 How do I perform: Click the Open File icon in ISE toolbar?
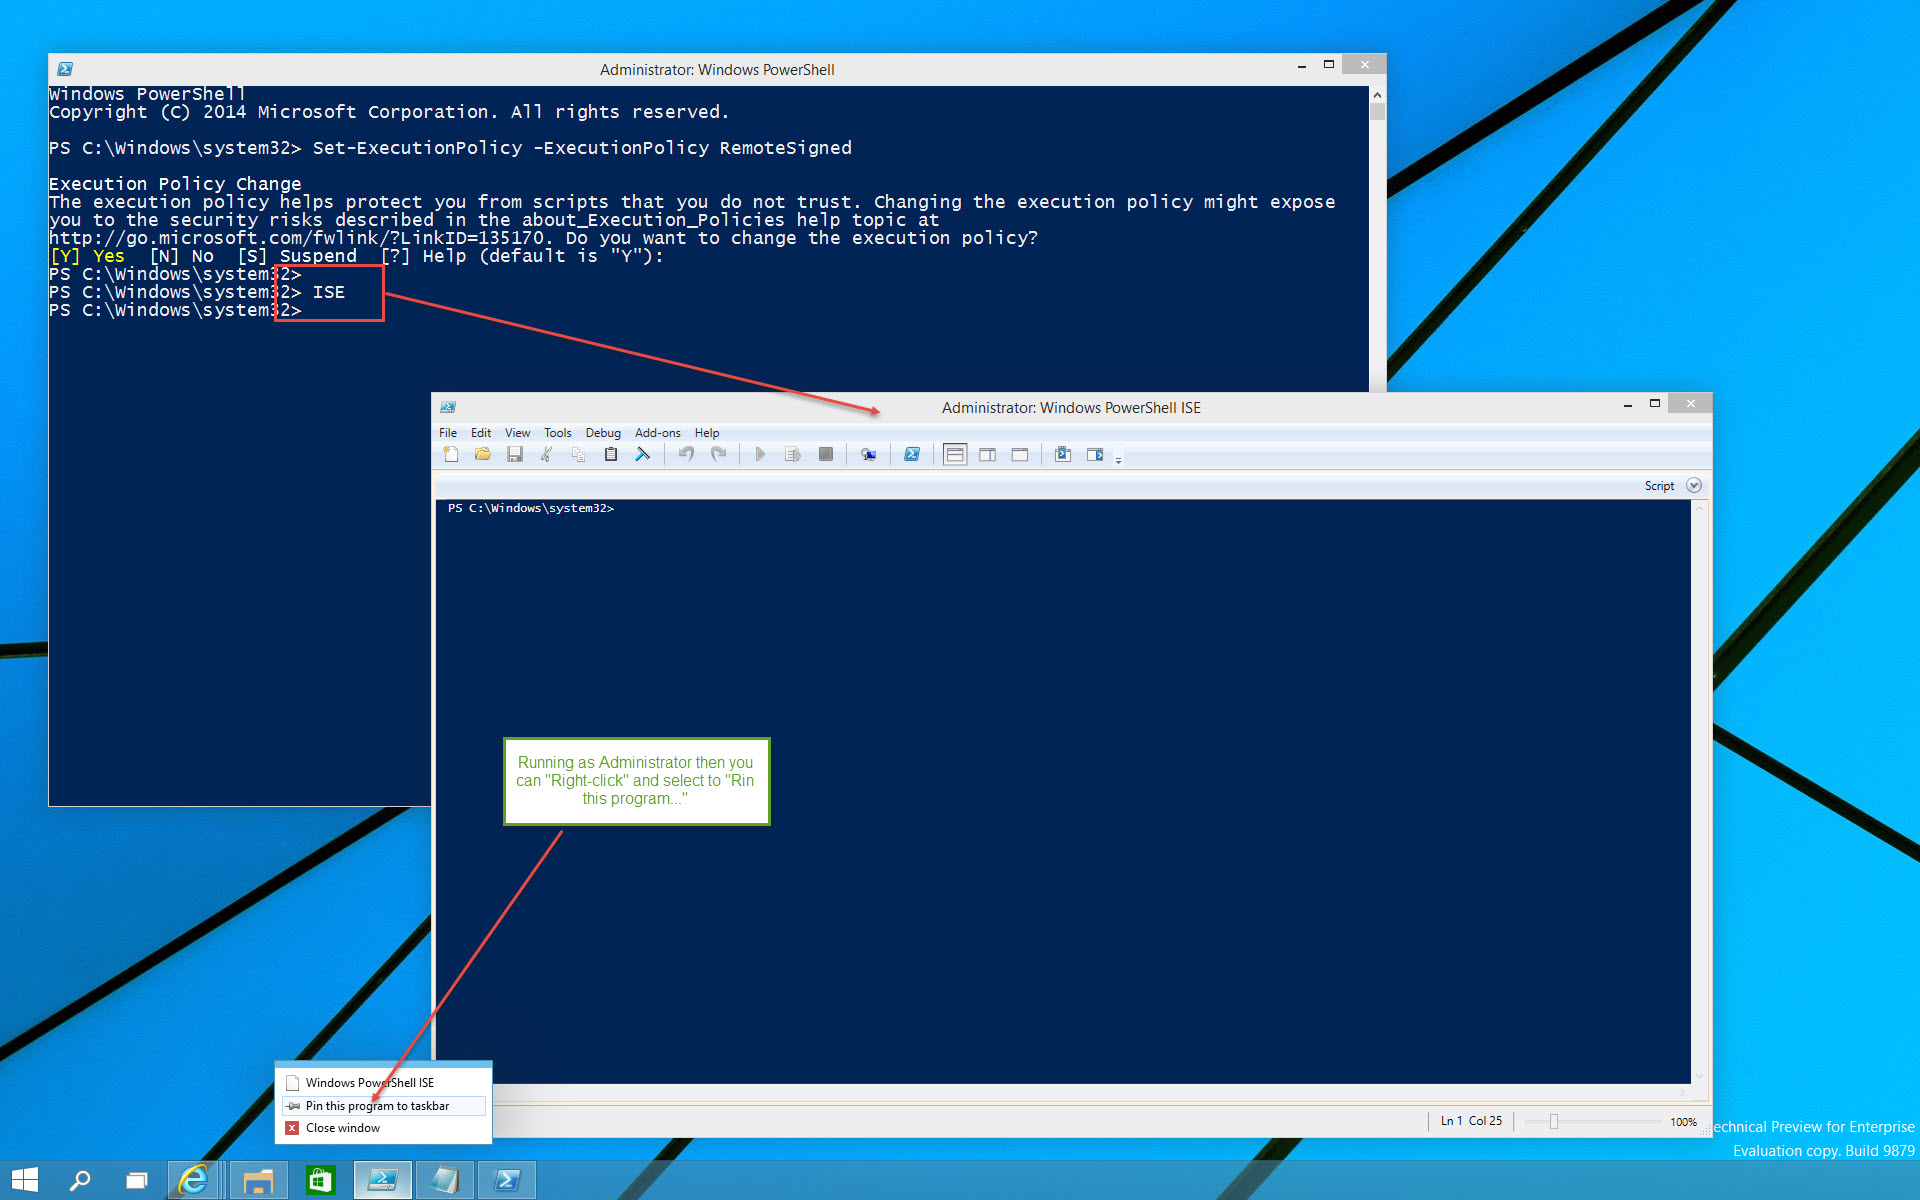click(481, 459)
